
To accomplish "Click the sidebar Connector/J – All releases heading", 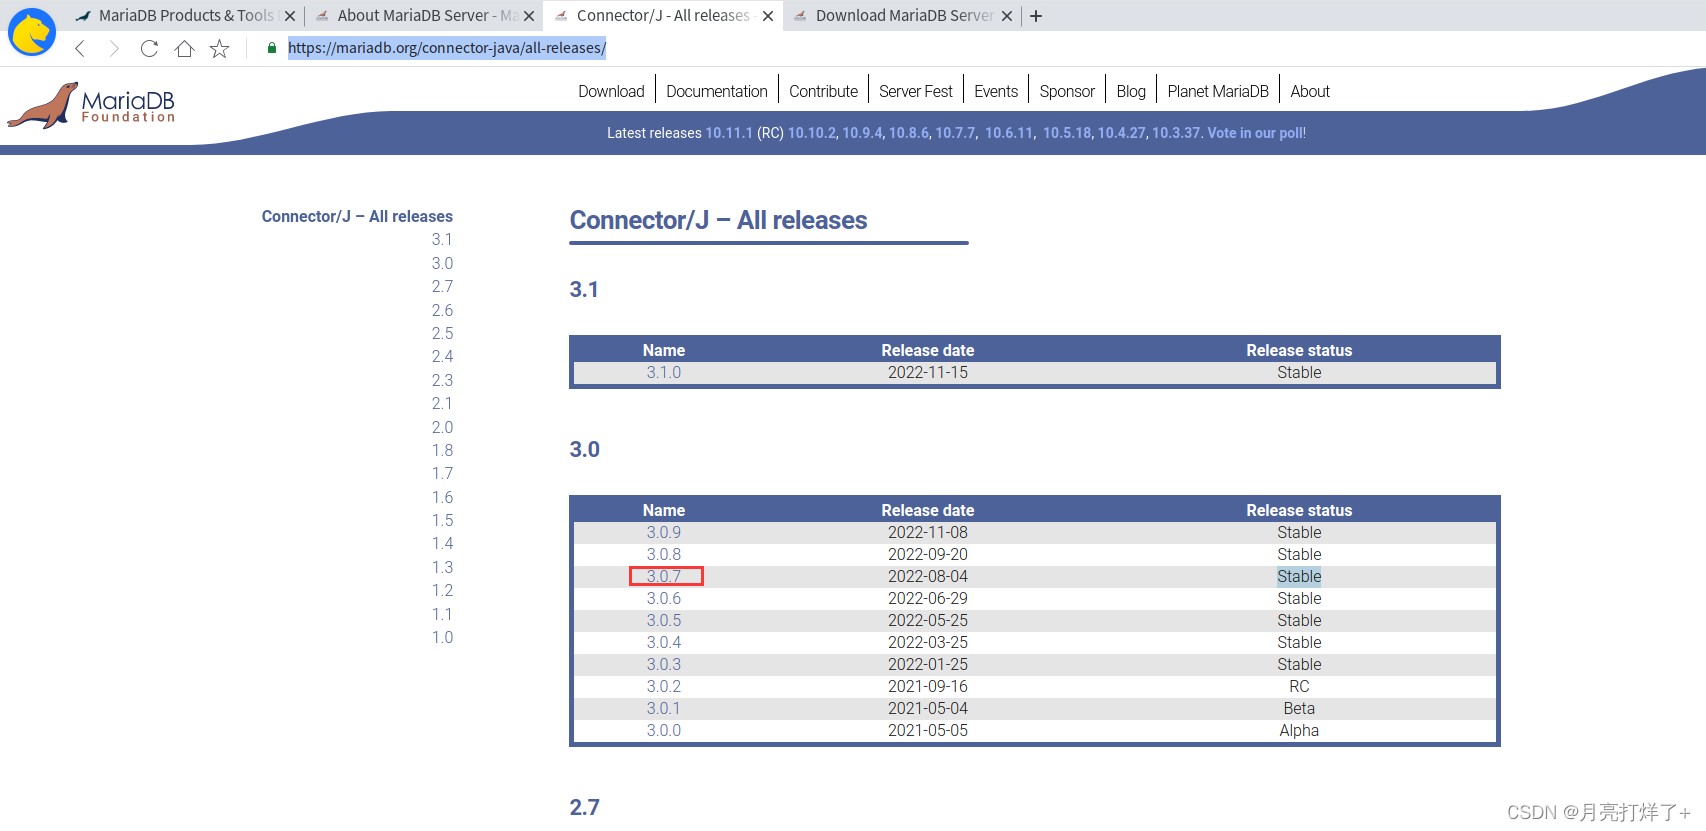I will [x=357, y=216].
